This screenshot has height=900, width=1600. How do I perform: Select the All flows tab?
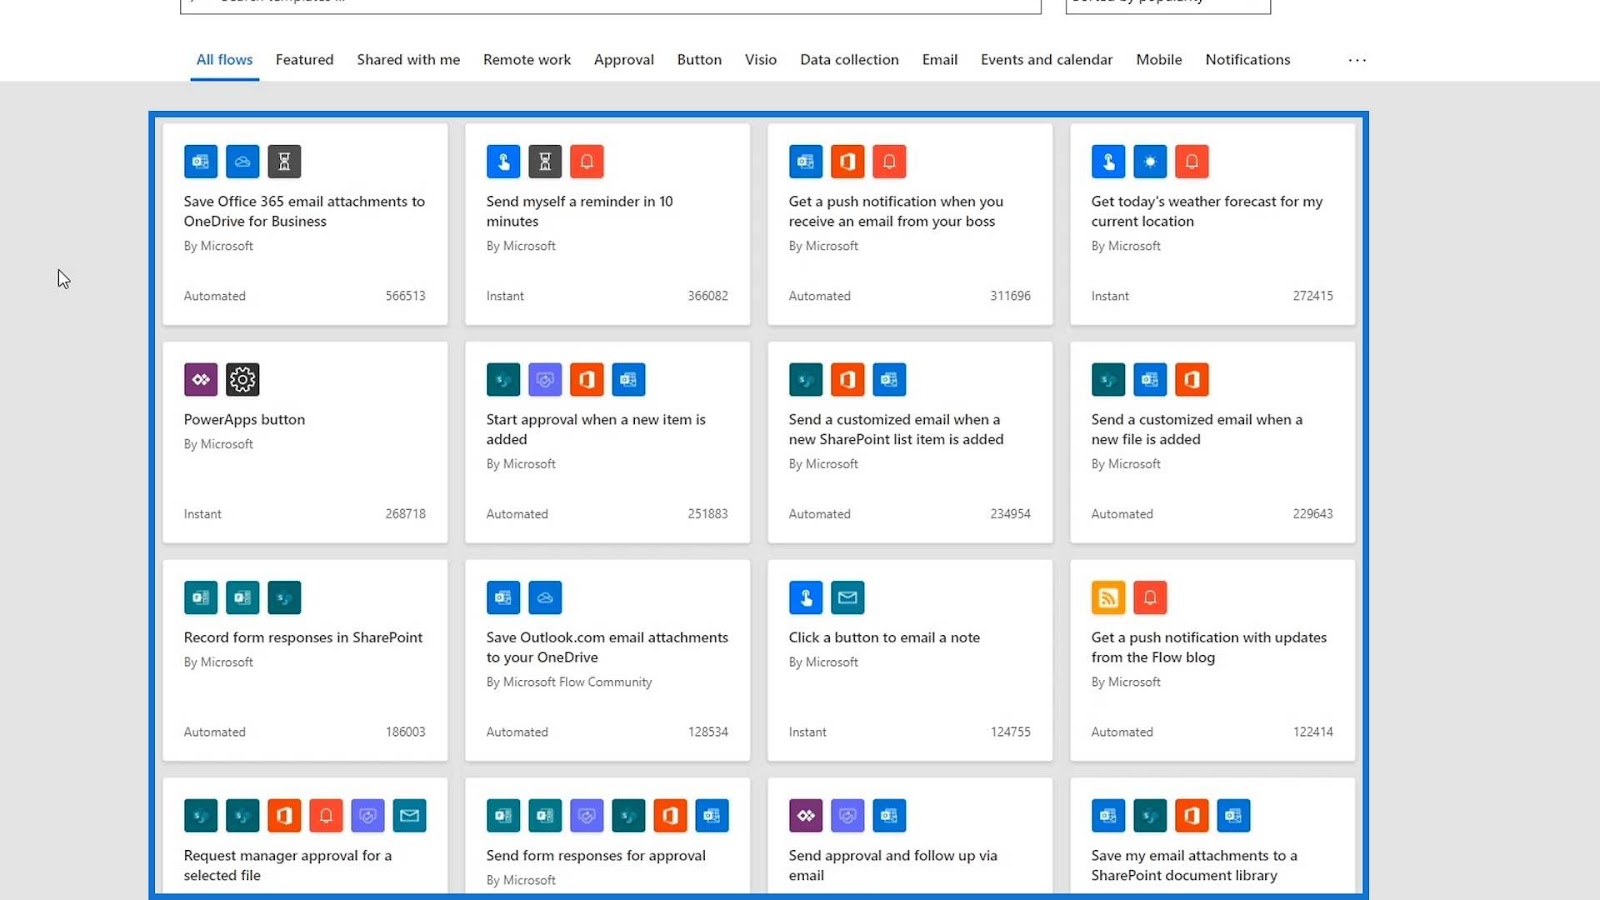pos(224,60)
